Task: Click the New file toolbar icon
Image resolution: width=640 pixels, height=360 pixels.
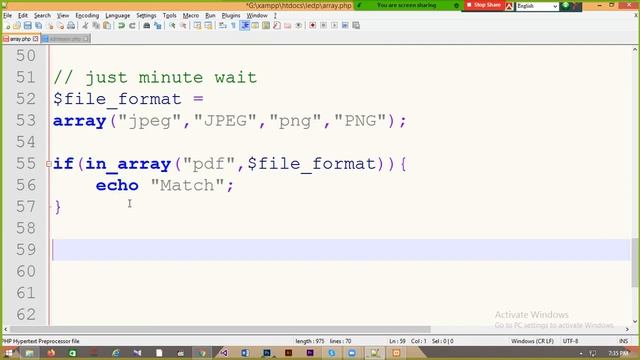Action: pyautogui.click(x=7, y=26)
